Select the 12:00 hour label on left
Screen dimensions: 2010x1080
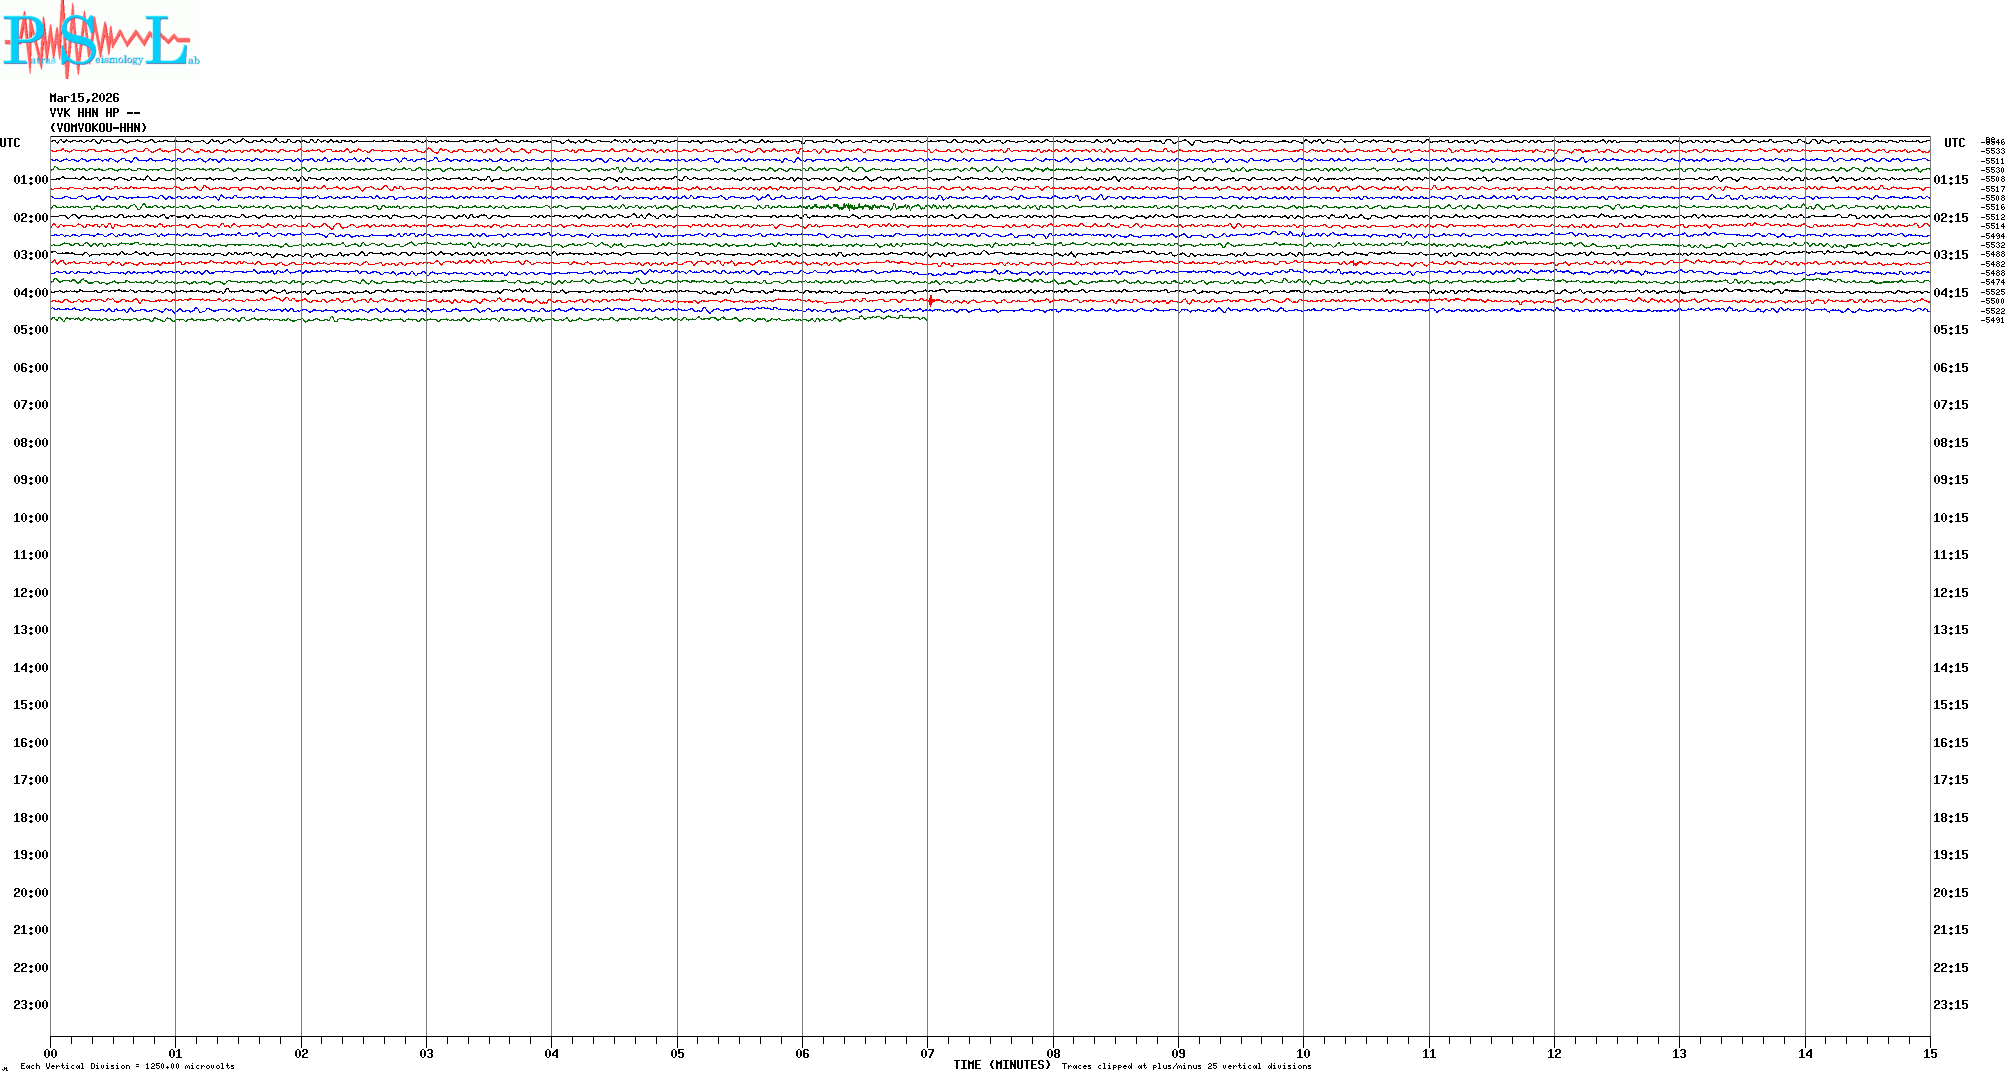click(30, 593)
